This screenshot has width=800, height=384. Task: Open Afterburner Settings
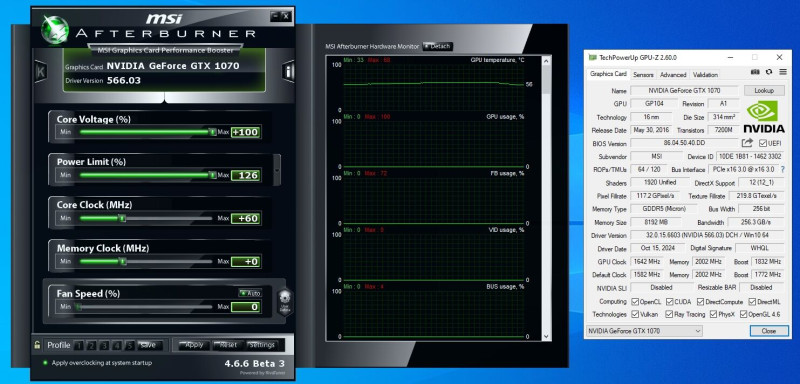click(262, 345)
